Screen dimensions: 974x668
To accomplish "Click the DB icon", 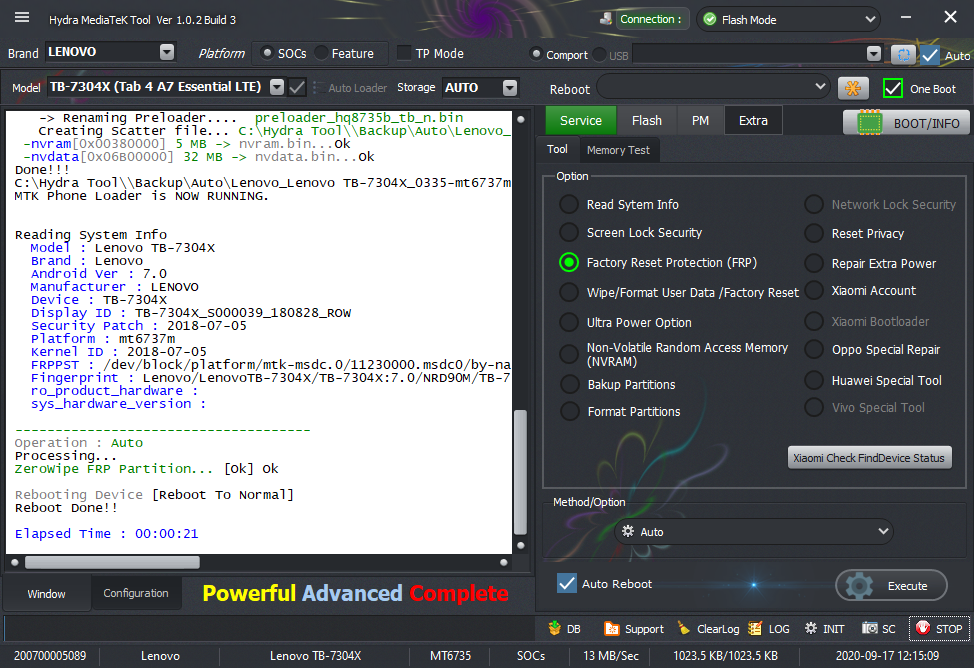I will click(555, 628).
